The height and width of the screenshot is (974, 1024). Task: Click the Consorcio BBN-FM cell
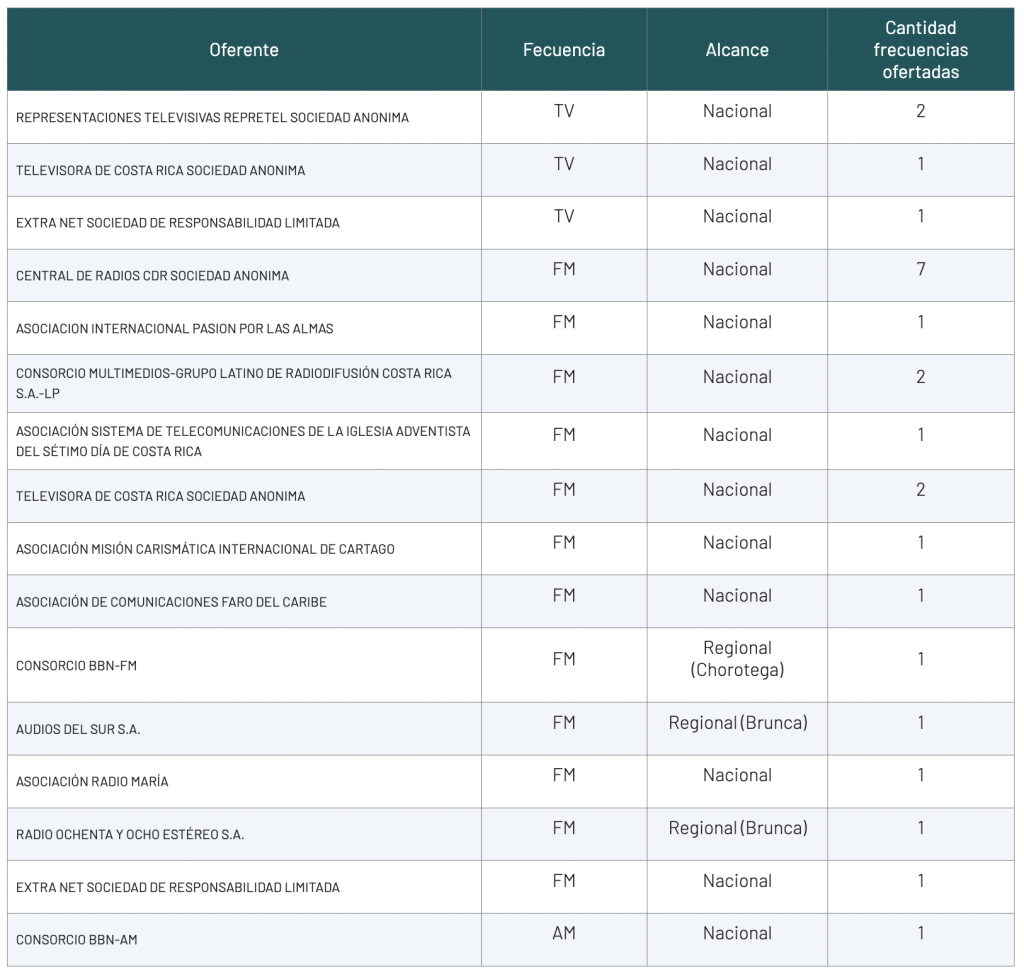click(76, 666)
